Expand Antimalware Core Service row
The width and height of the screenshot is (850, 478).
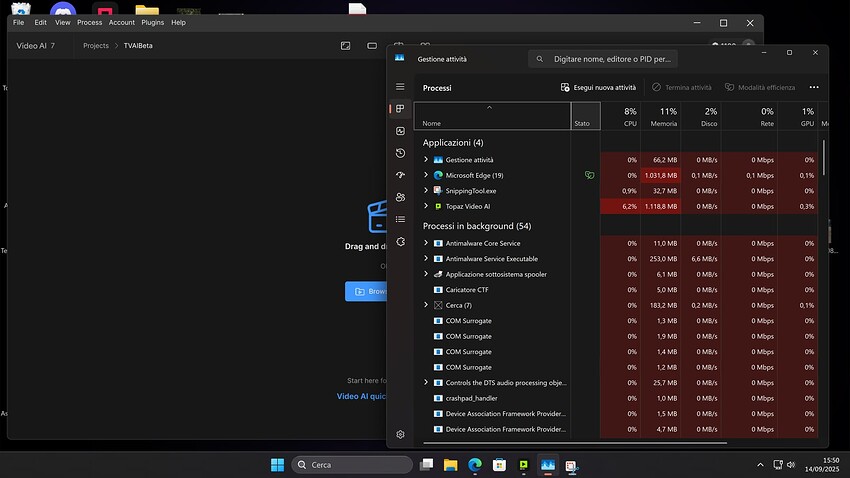[x=426, y=243]
